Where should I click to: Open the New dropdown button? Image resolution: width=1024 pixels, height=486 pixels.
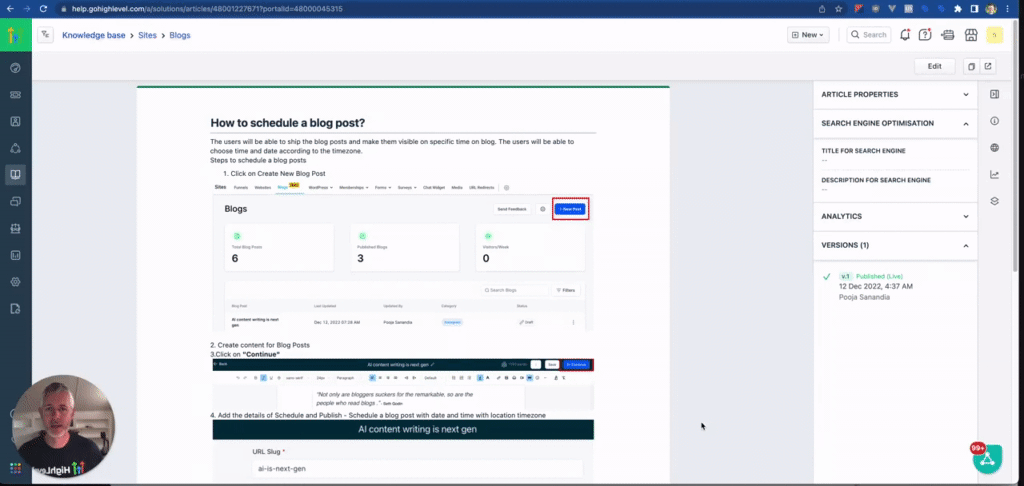(x=808, y=35)
